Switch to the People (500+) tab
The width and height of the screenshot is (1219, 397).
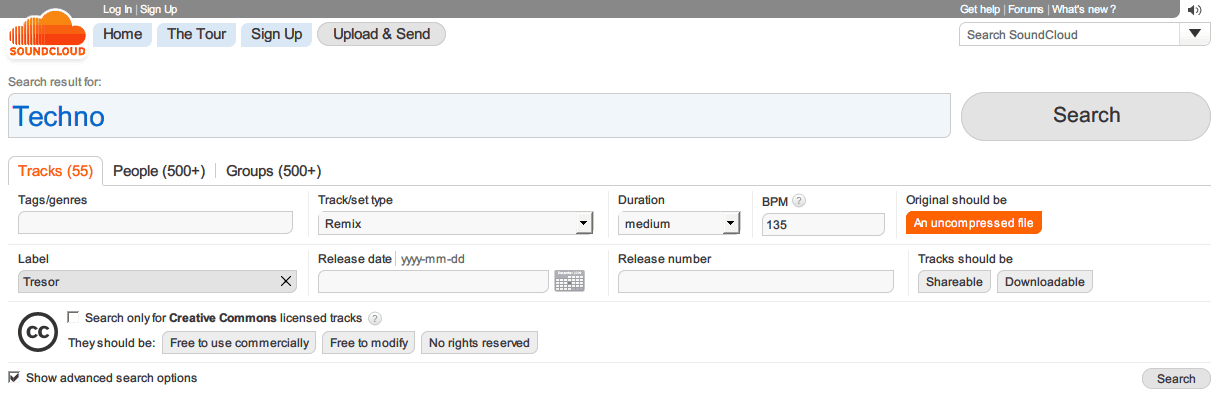(159, 171)
